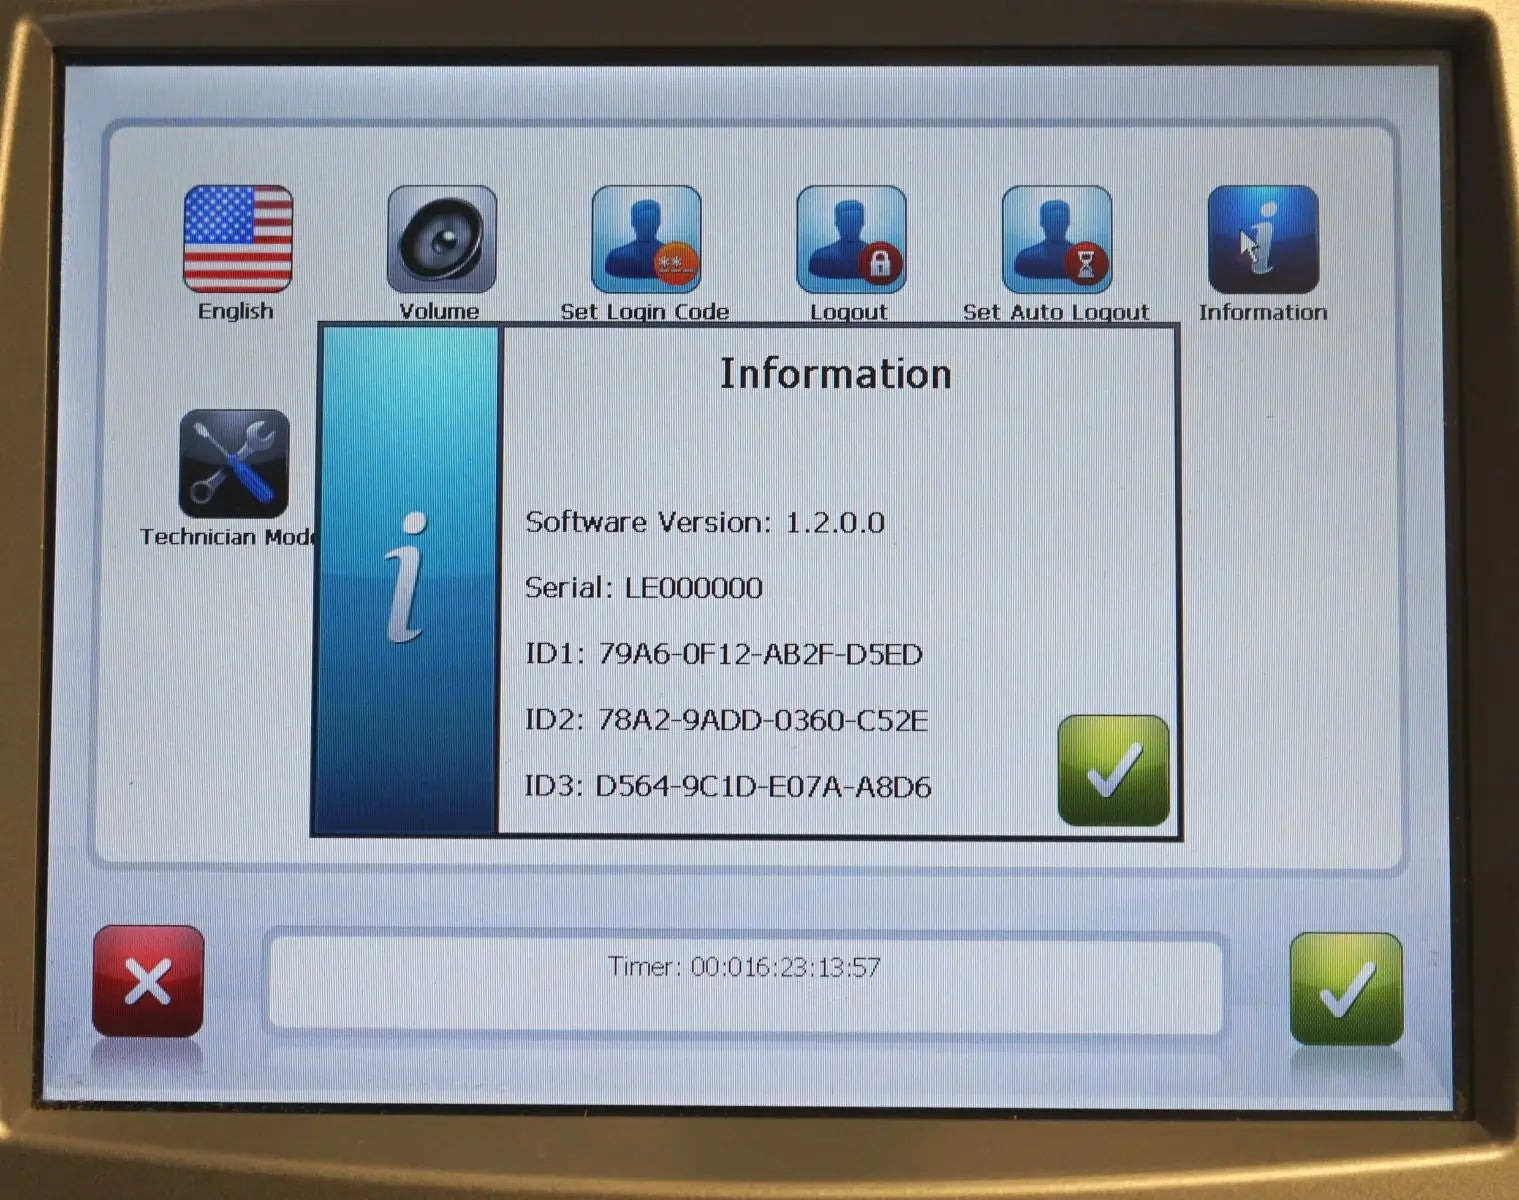The width and height of the screenshot is (1519, 1200).
Task: Open the Volume speaker icon
Action: coord(441,240)
